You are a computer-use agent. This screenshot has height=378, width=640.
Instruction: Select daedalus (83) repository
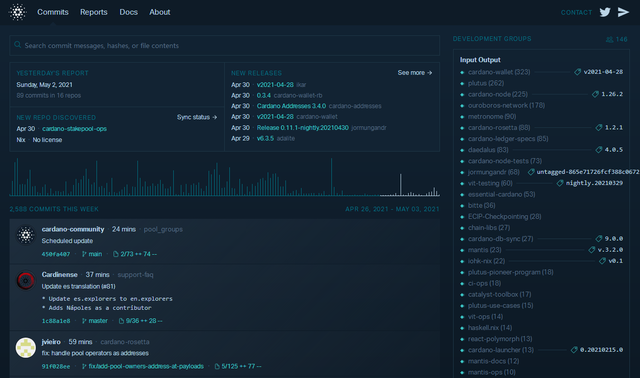coord(488,150)
